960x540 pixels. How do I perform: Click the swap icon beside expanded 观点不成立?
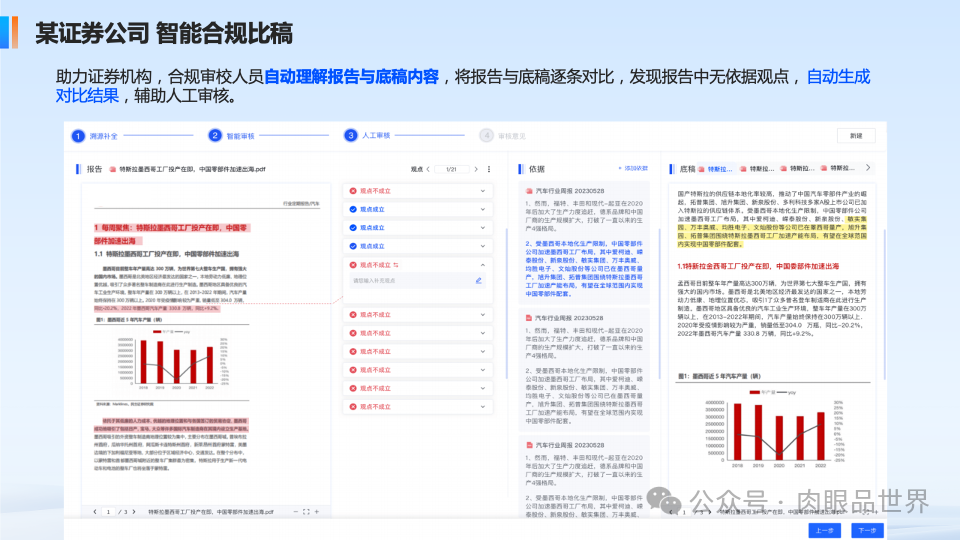396,265
